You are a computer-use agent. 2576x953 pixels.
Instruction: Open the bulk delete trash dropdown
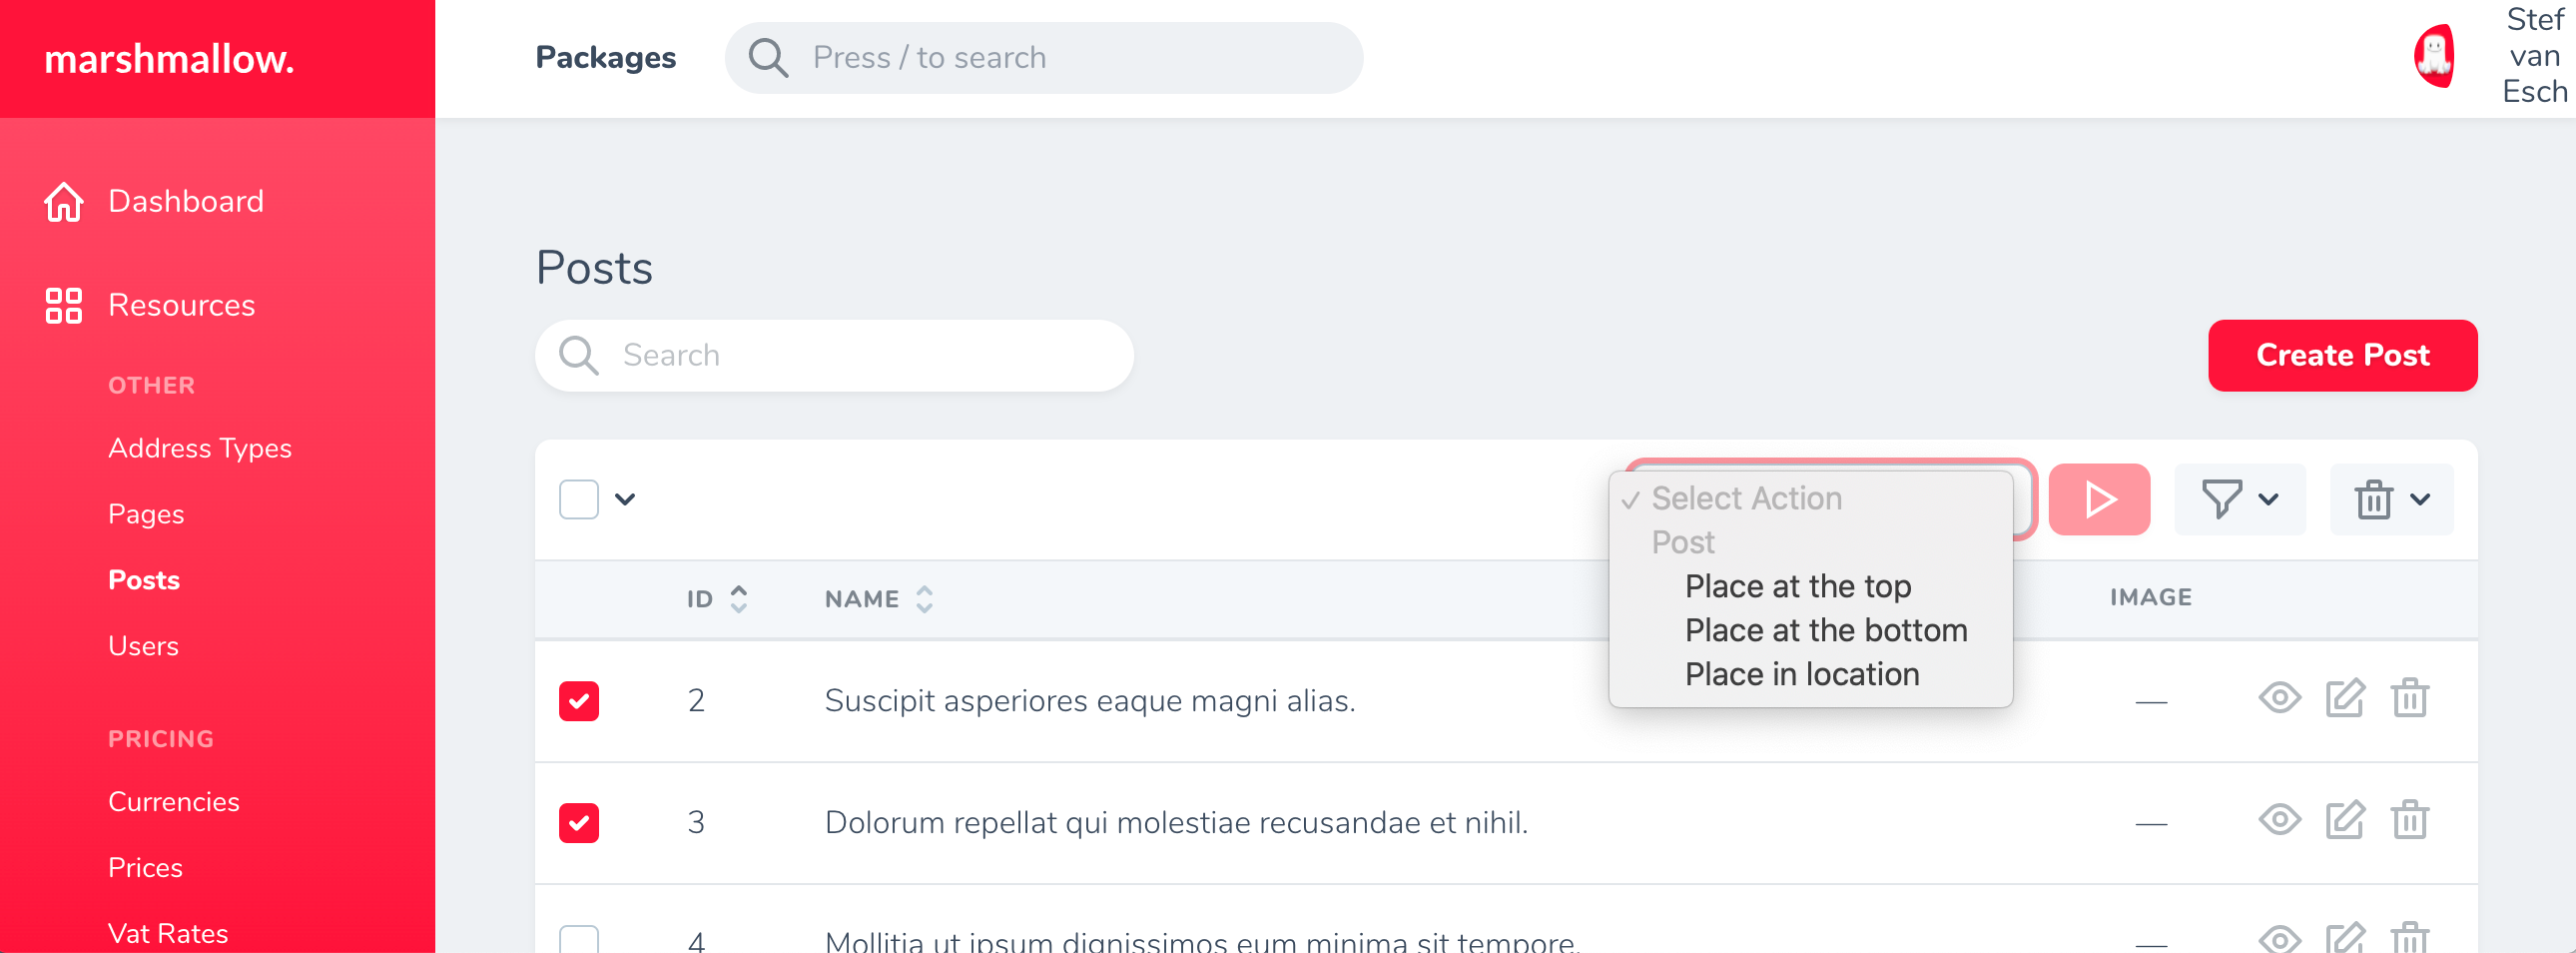coord(2390,499)
